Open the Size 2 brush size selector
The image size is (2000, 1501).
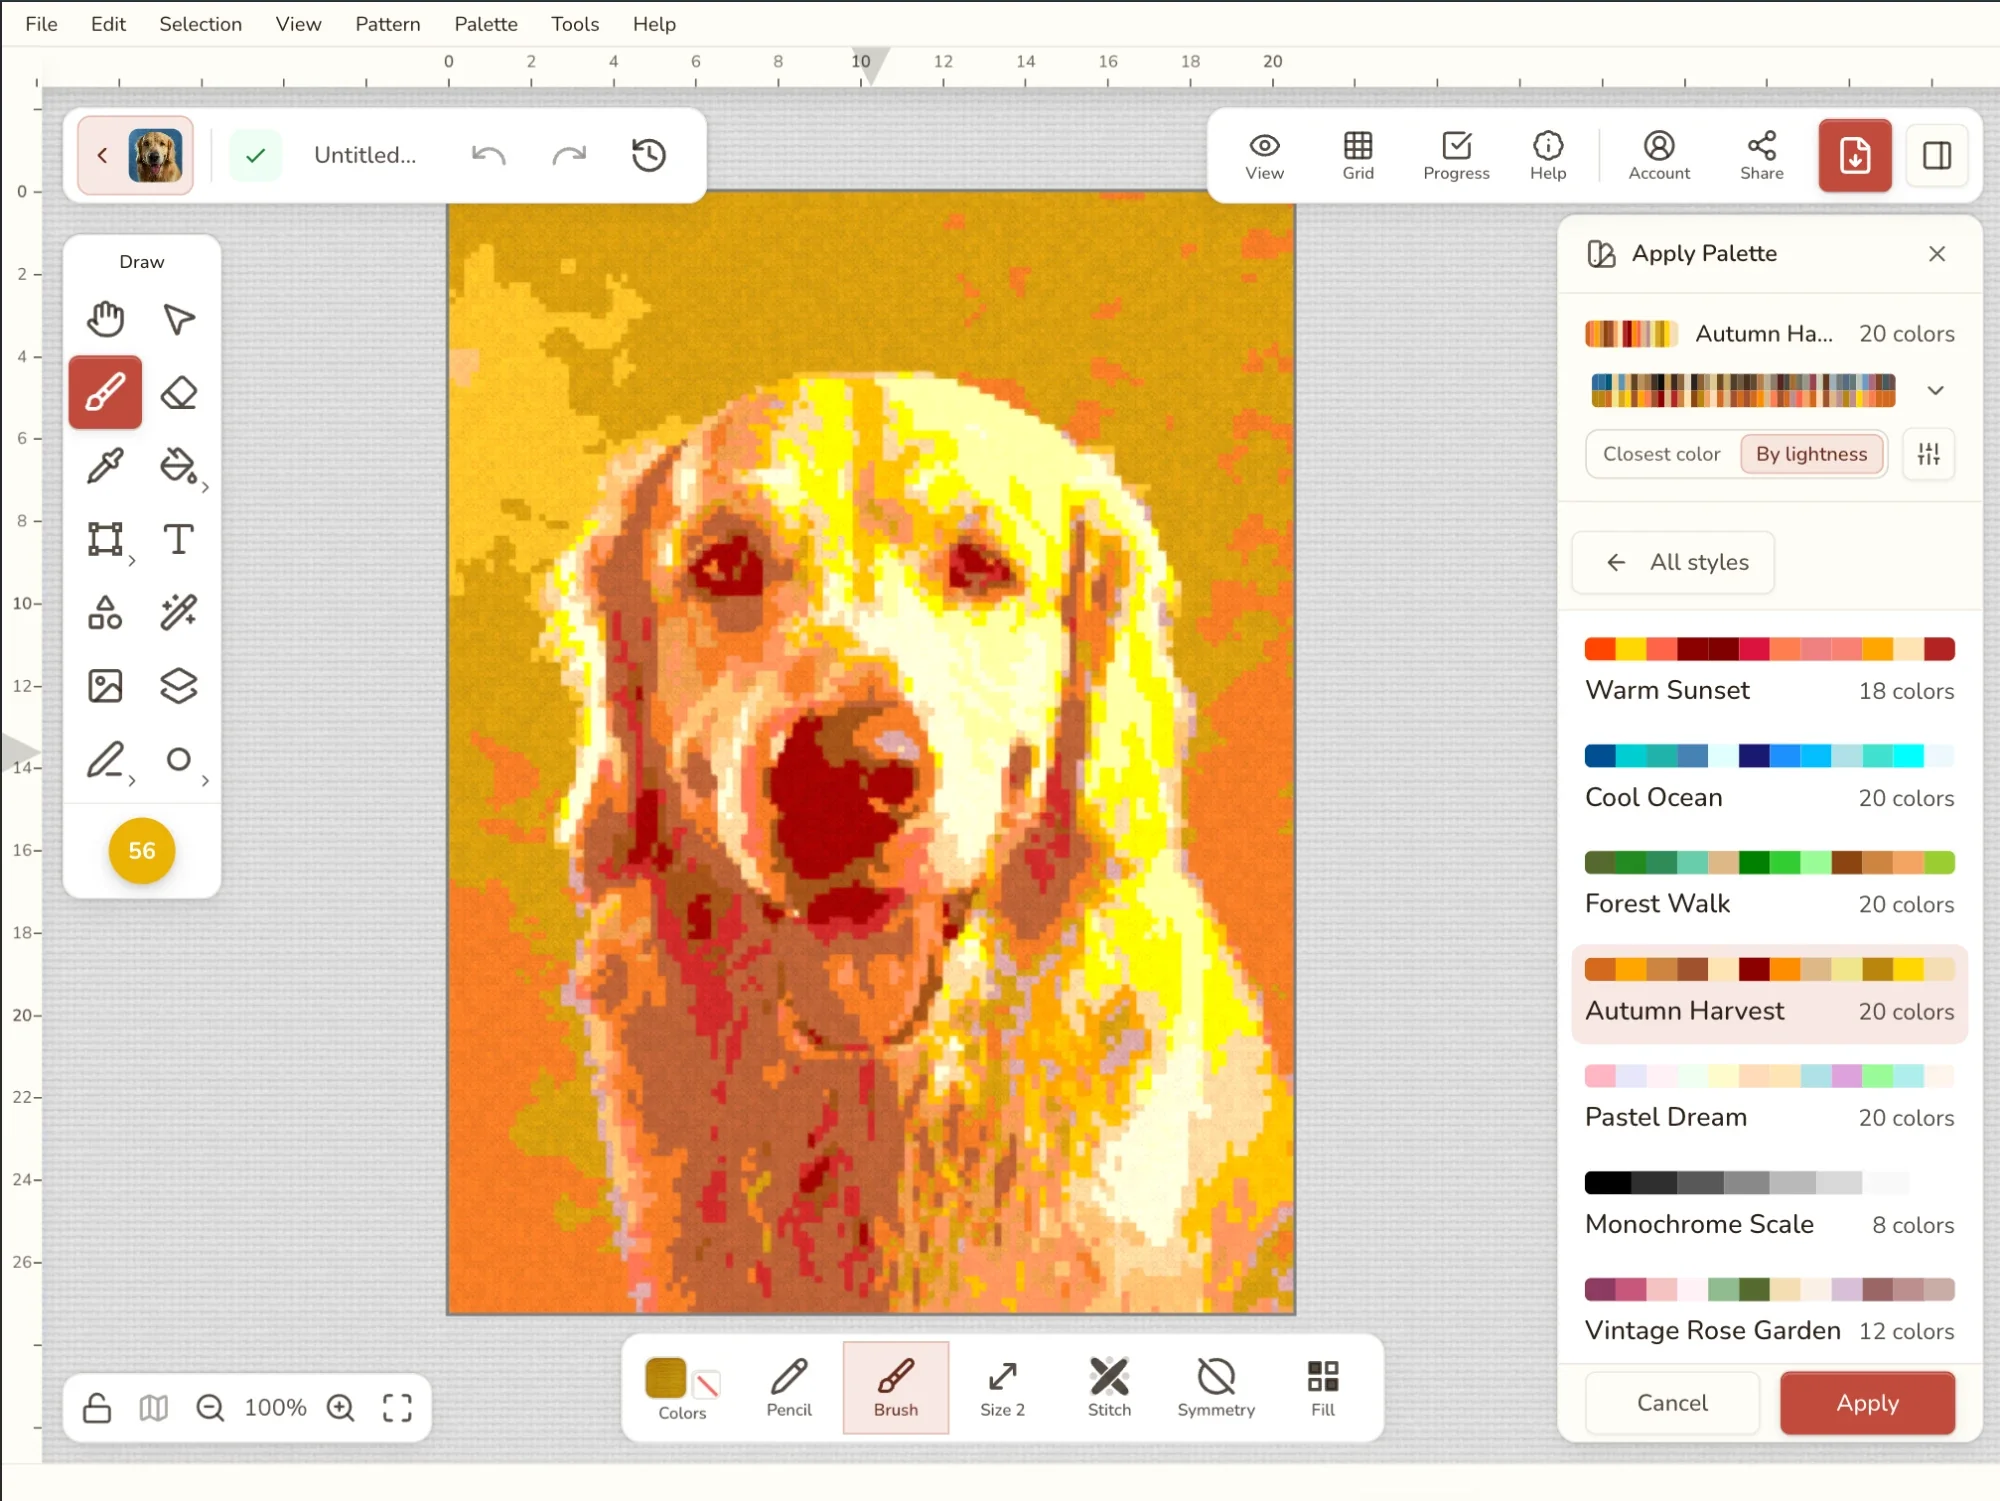pos(1002,1388)
